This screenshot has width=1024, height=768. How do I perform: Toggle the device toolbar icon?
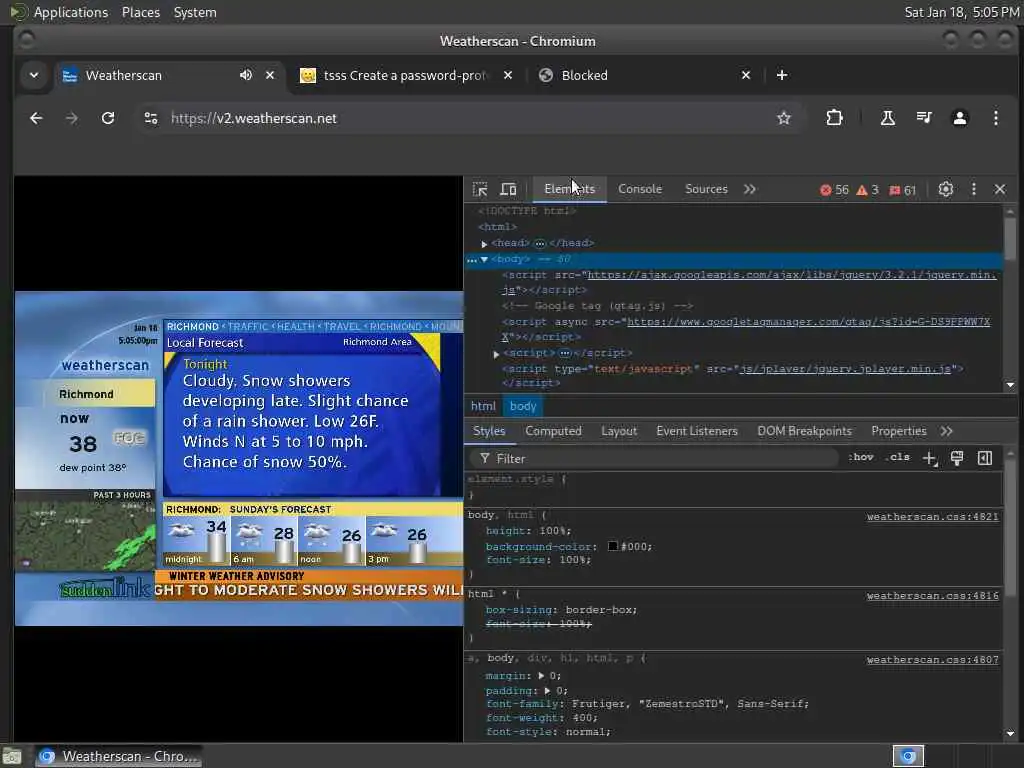tap(508, 189)
